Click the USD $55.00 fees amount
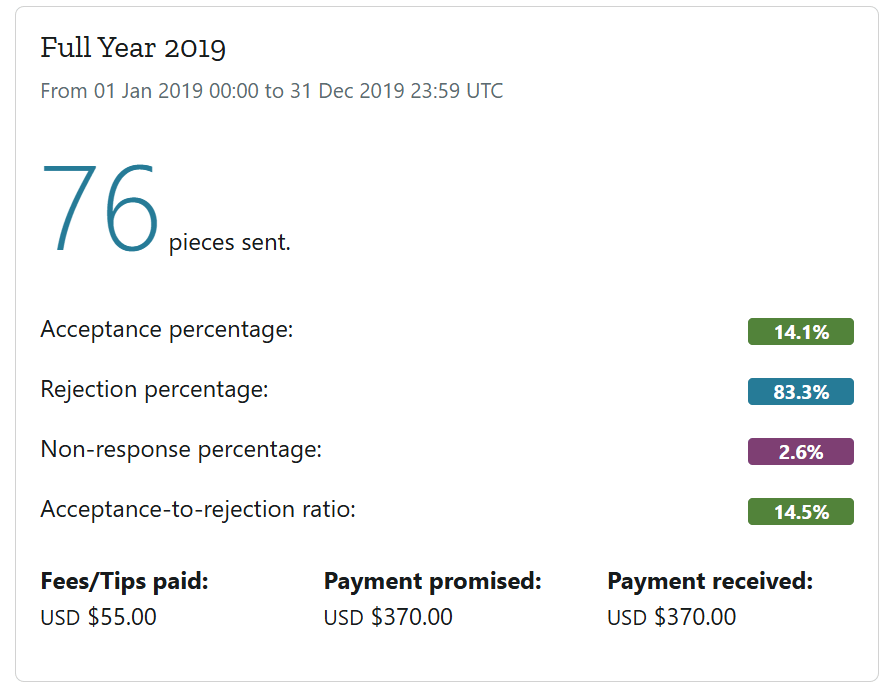 [x=98, y=617]
